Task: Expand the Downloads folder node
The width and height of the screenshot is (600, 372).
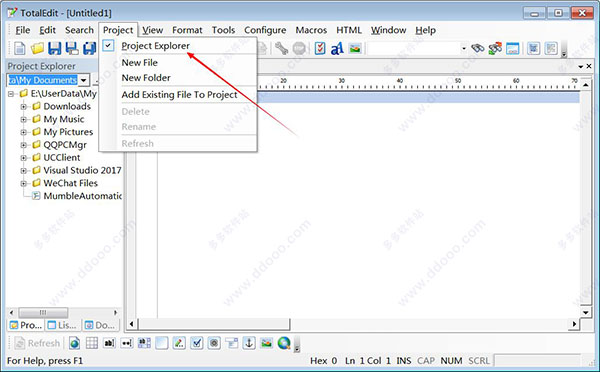Action: click(x=24, y=106)
